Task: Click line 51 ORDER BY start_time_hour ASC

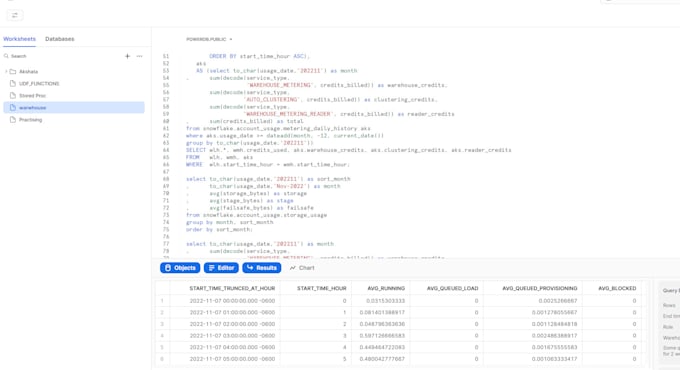Action: pyautogui.click(x=259, y=56)
